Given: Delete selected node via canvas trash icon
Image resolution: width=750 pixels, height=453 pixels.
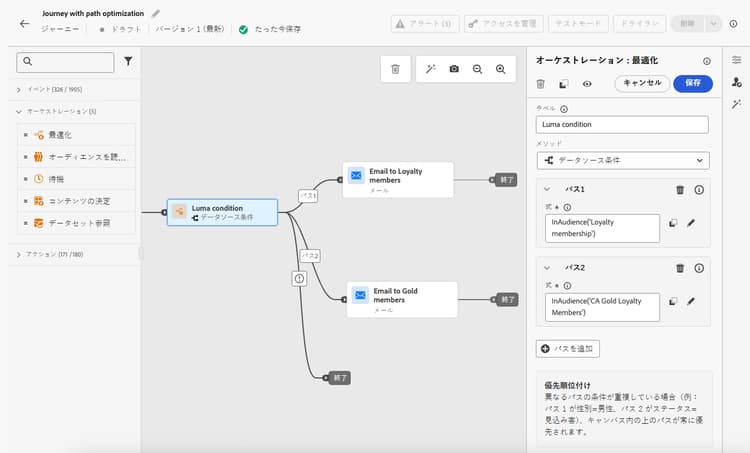Looking at the screenshot, I should (395, 69).
